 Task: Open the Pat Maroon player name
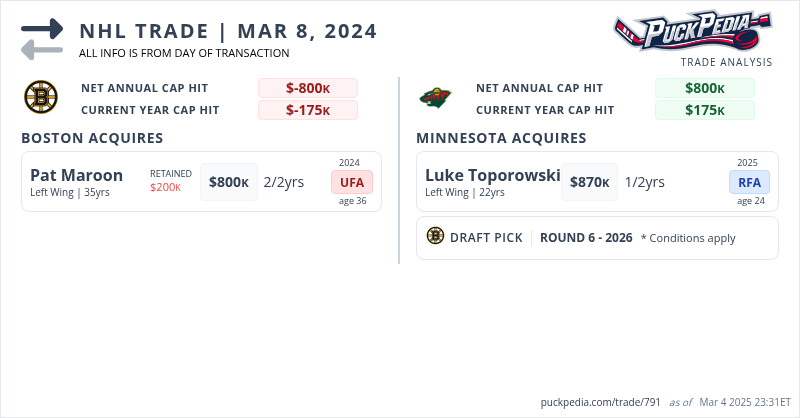pyautogui.click(x=77, y=175)
